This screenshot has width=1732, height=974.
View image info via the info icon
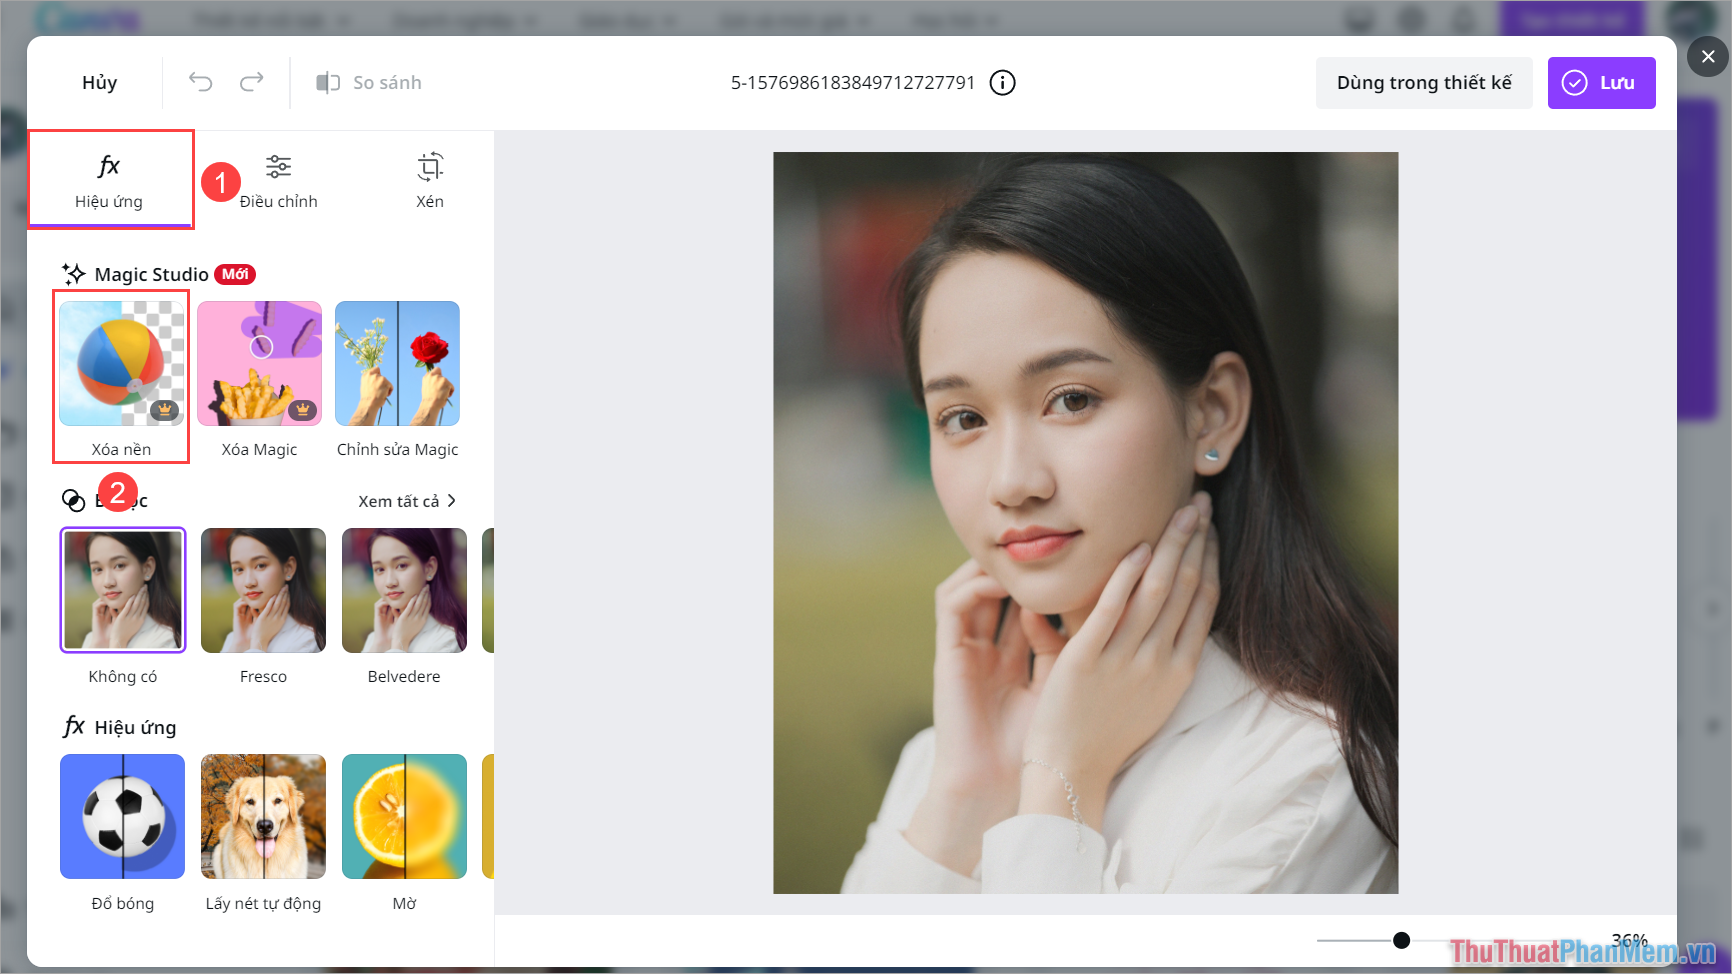coord(1002,83)
